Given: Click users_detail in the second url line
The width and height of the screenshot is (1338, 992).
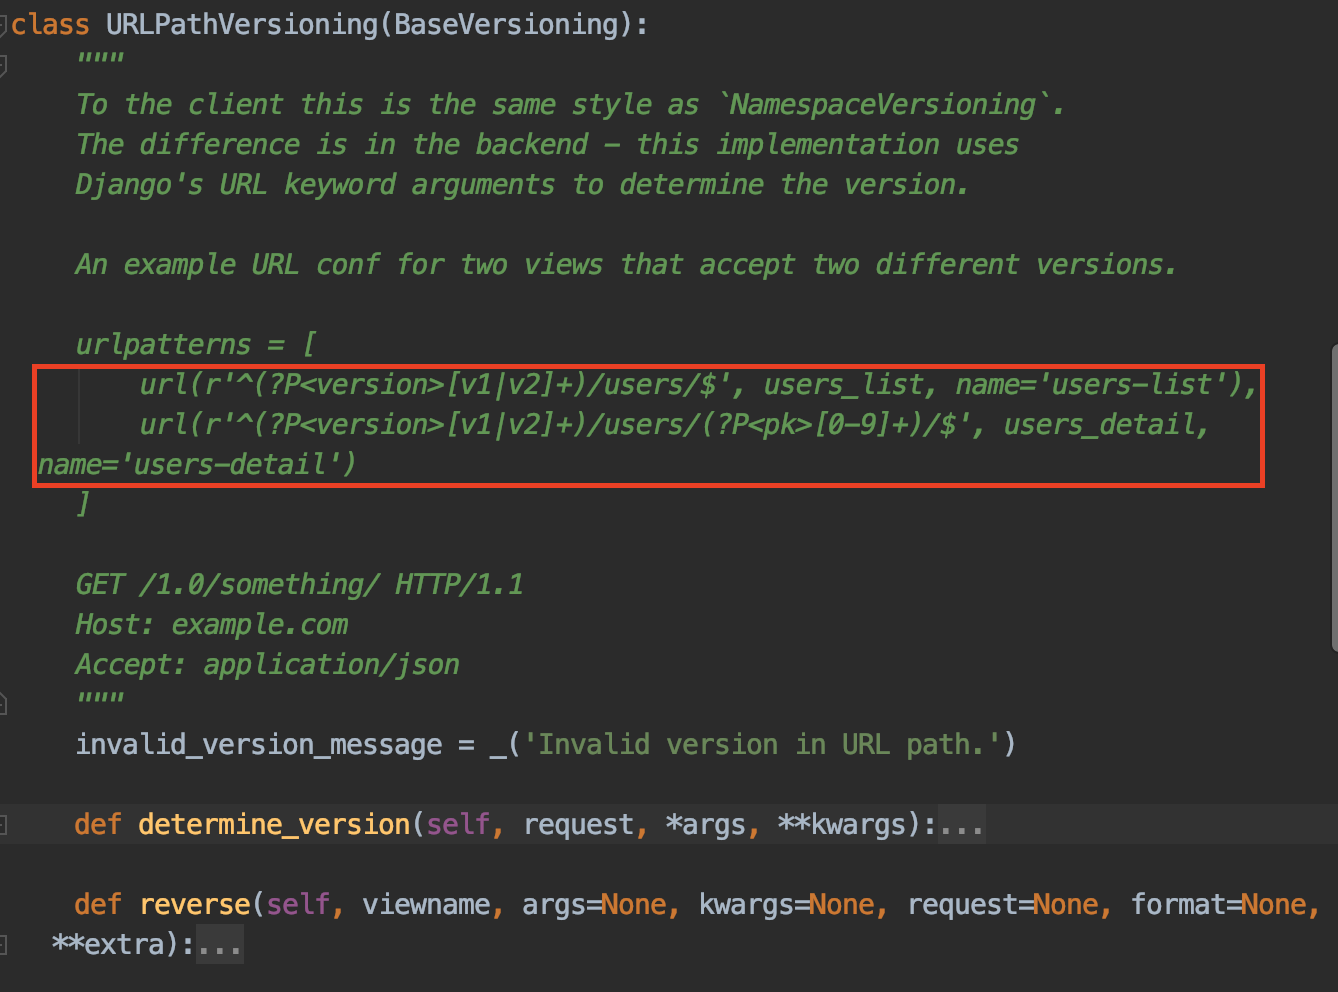Looking at the screenshot, I should point(1099,425).
